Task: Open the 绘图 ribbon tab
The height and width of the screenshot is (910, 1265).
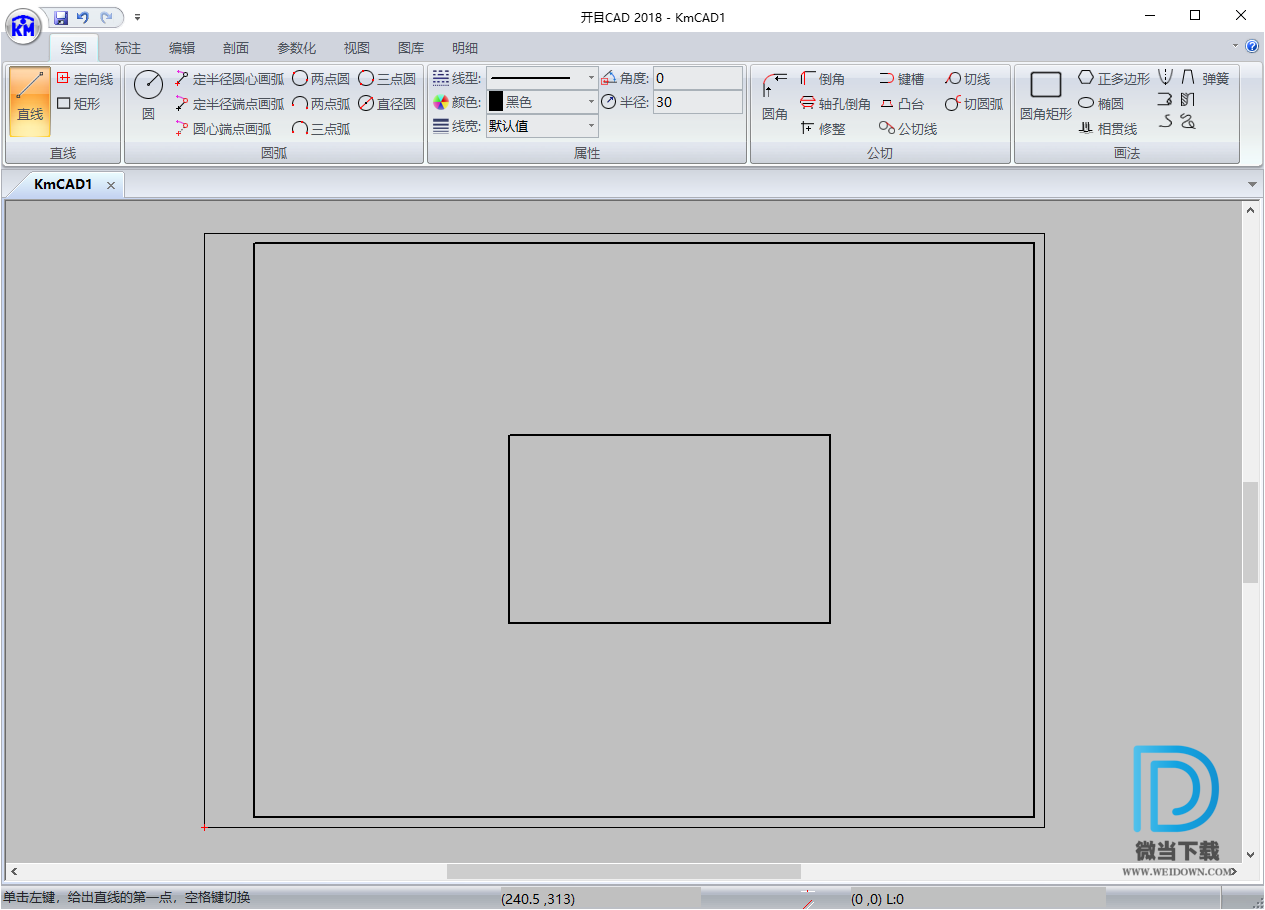Action: click(74, 48)
